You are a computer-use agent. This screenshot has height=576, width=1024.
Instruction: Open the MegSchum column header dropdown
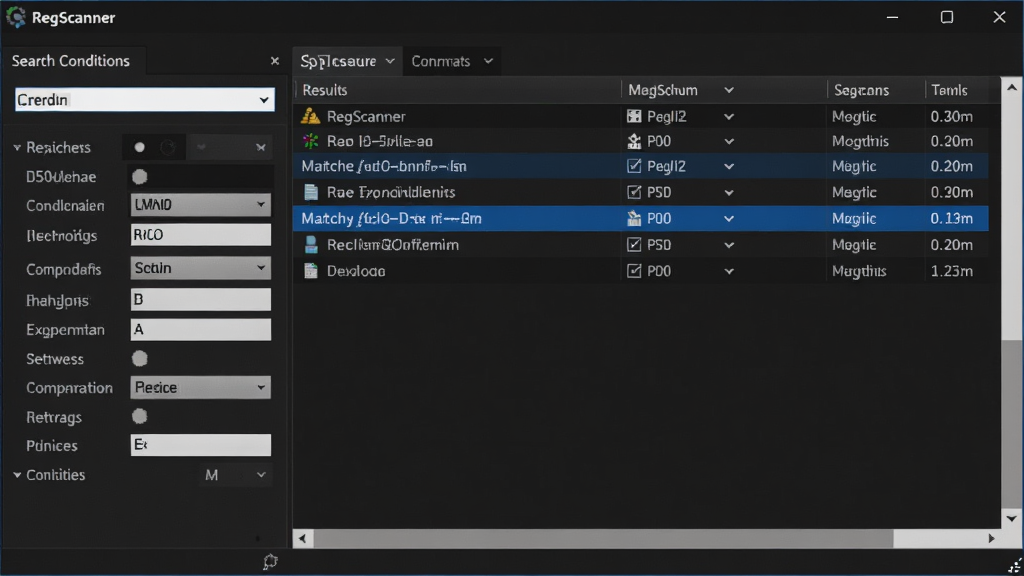coord(729,90)
